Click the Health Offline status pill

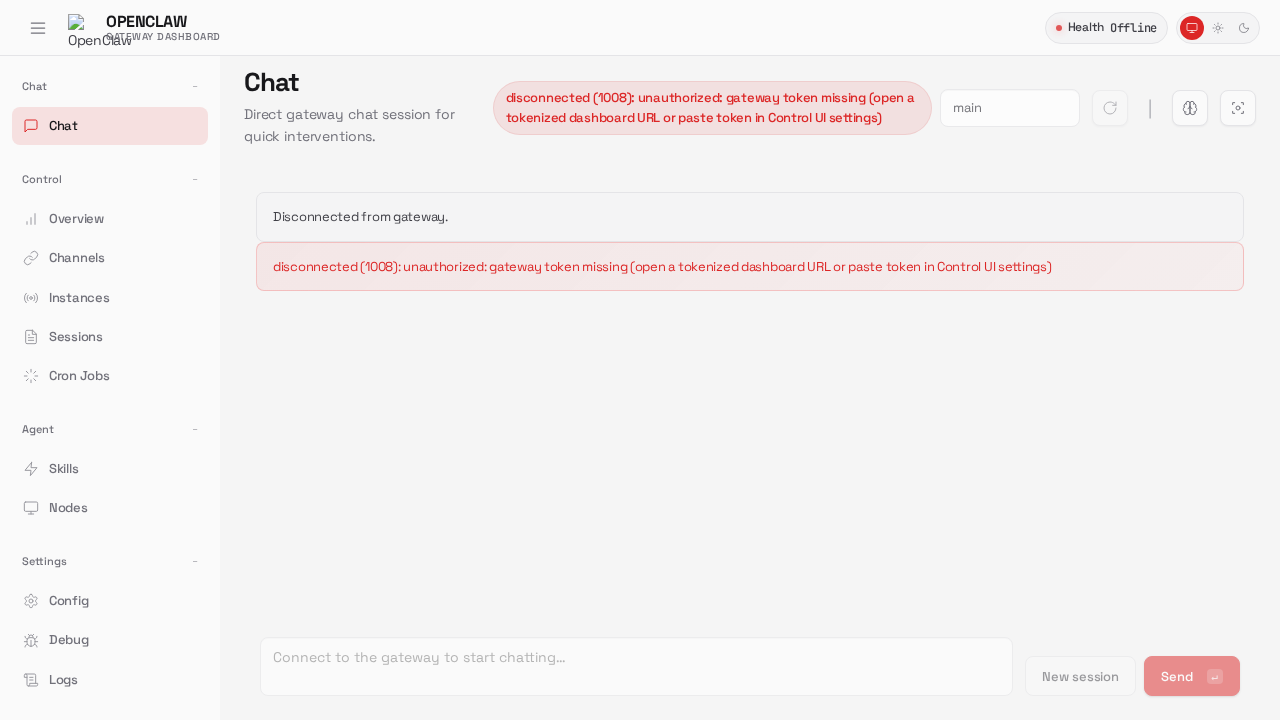coord(1106,28)
